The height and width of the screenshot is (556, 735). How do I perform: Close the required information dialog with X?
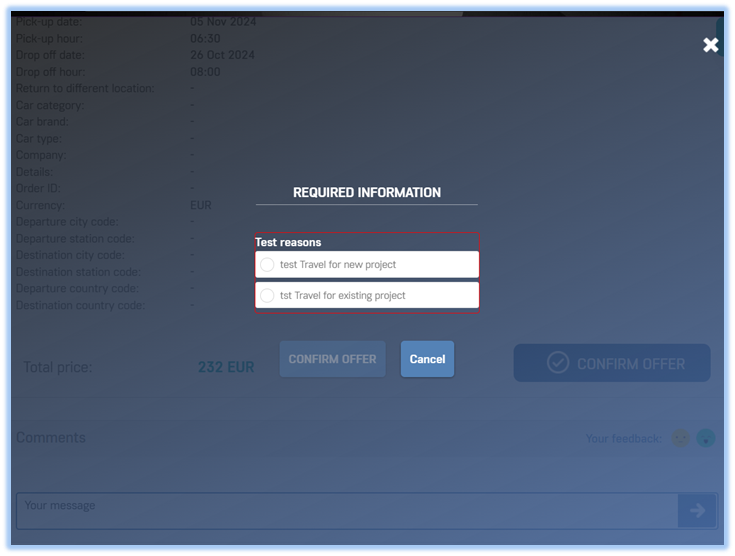click(x=710, y=45)
